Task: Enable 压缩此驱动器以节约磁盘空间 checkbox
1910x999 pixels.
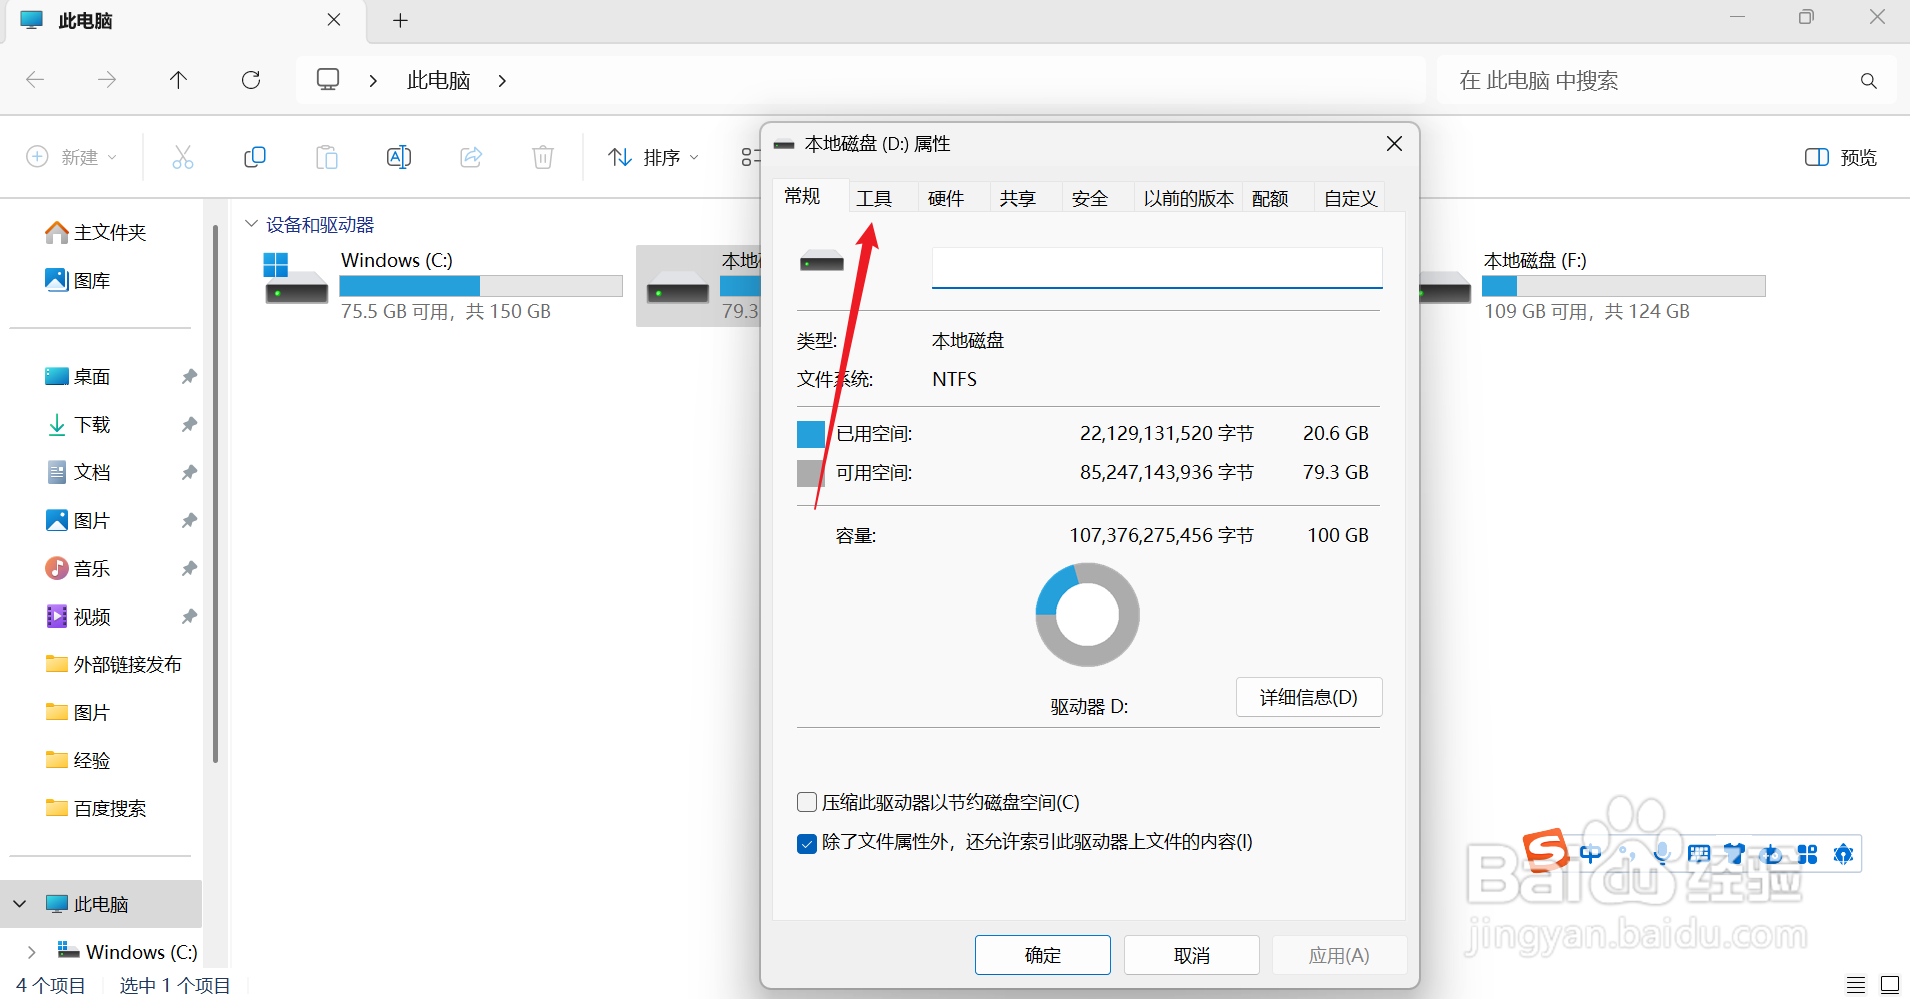Action: [805, 802]
